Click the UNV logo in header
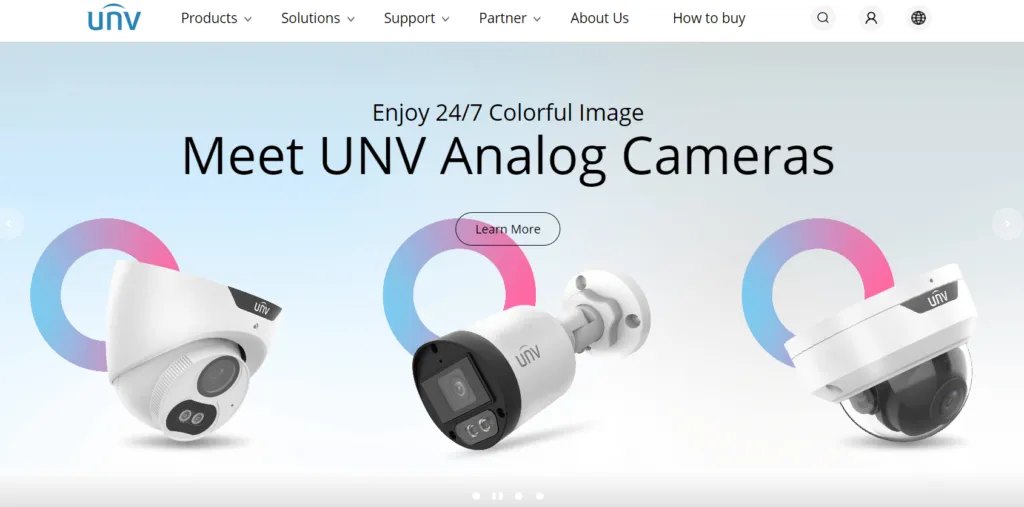 pos(114,18)
